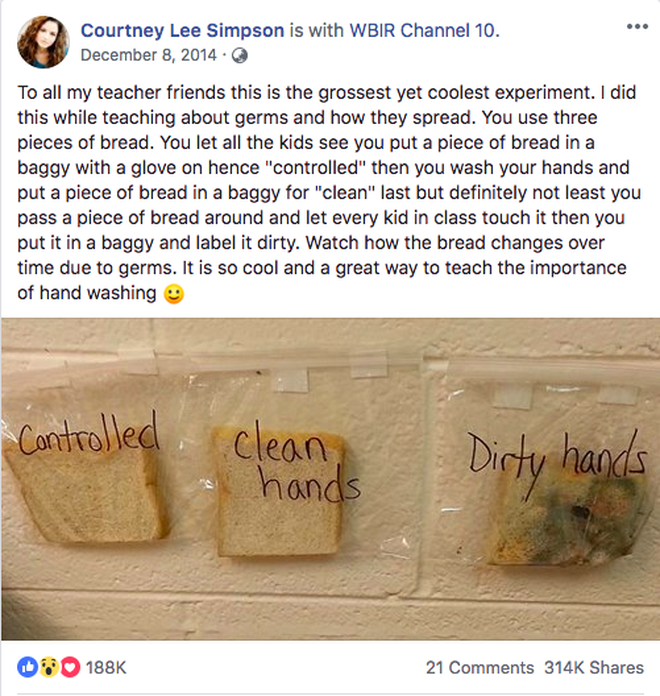660x696 pixels.
Task: Open the Courtney Lee Simpson profile link
Action: (x=184, y=31)
